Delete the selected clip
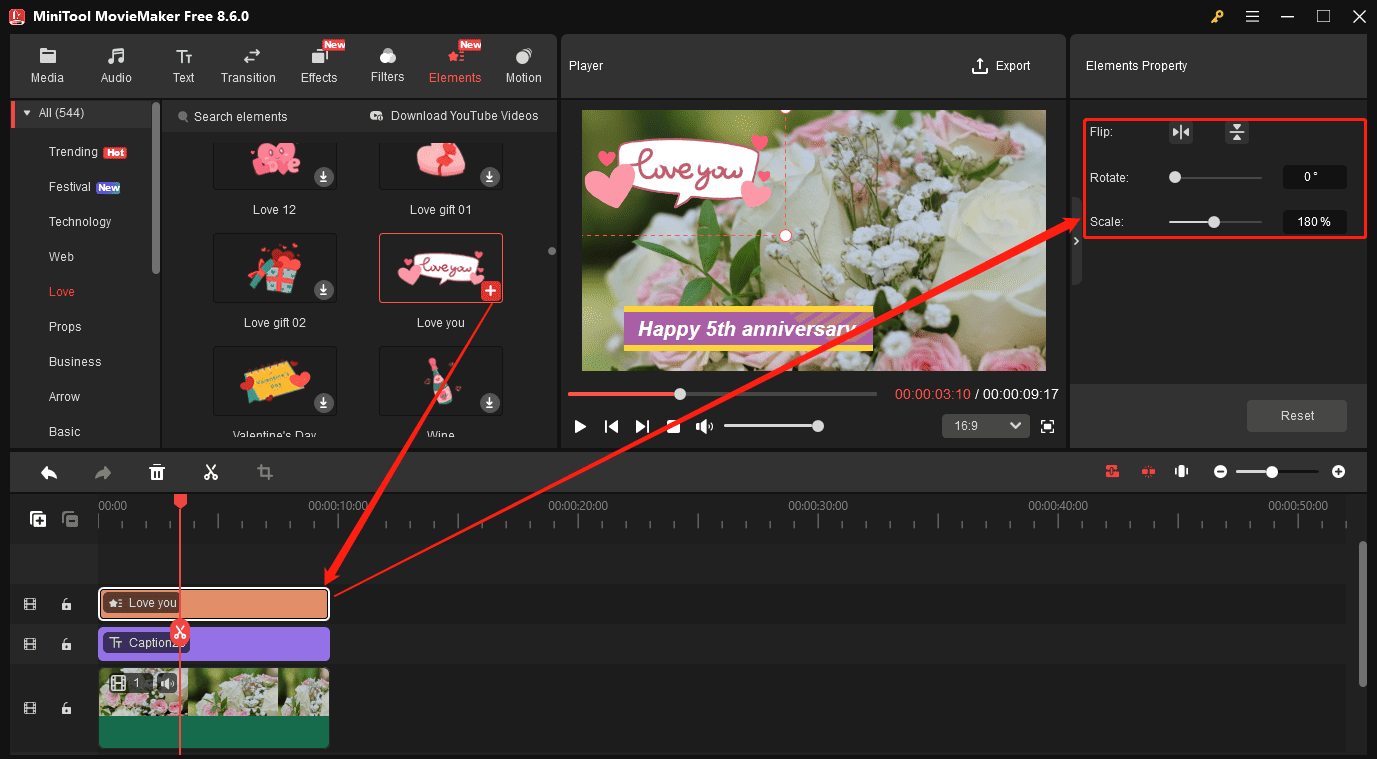This screenshot has height=759, width=1377. [x=157, y=472]
